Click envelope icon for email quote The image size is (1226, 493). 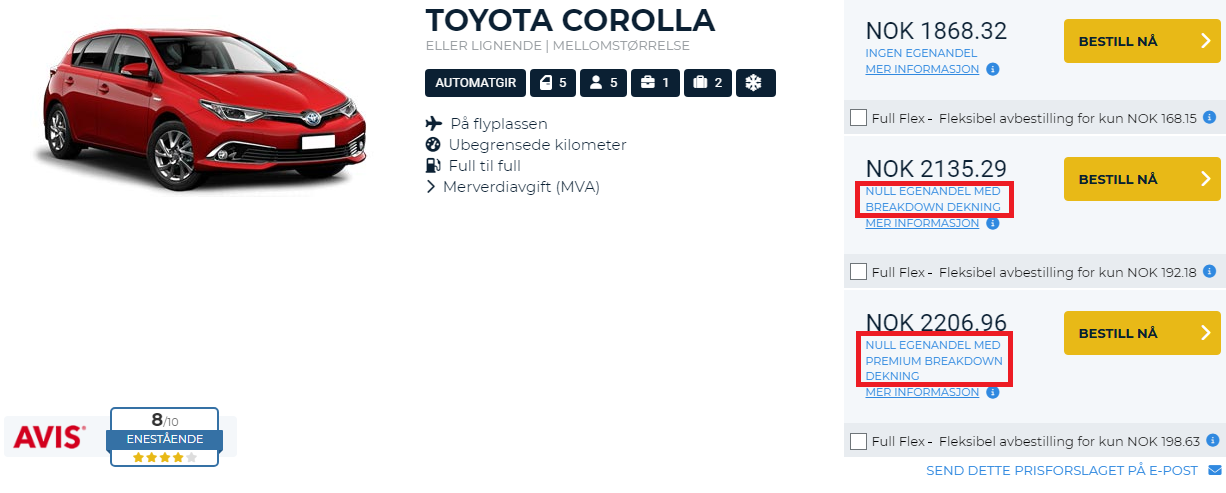(1215, 471)
